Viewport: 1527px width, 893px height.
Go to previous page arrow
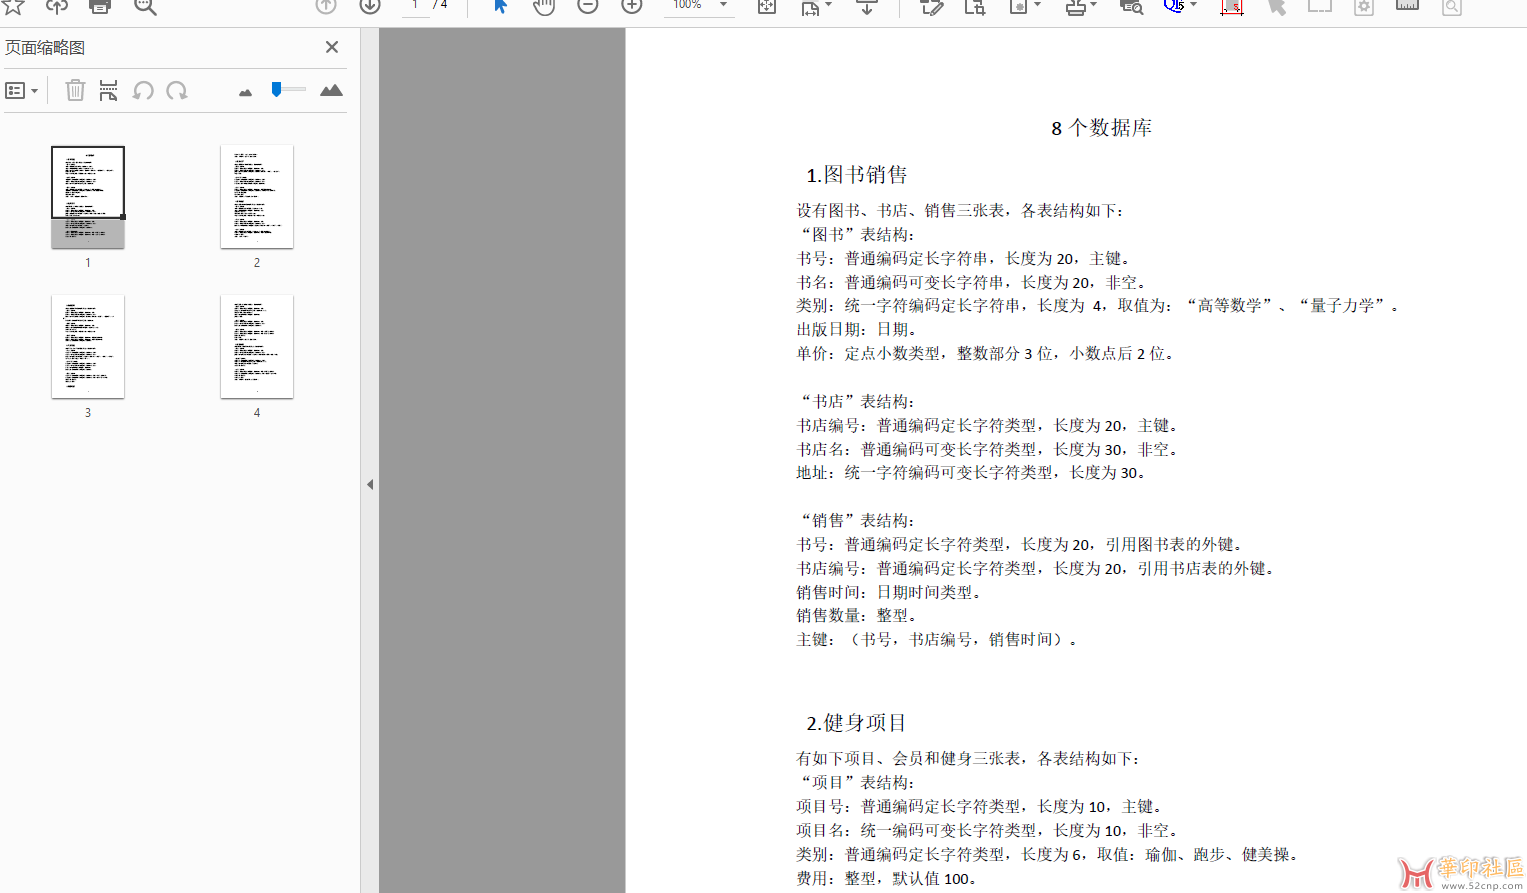click(x=326, y=6)
